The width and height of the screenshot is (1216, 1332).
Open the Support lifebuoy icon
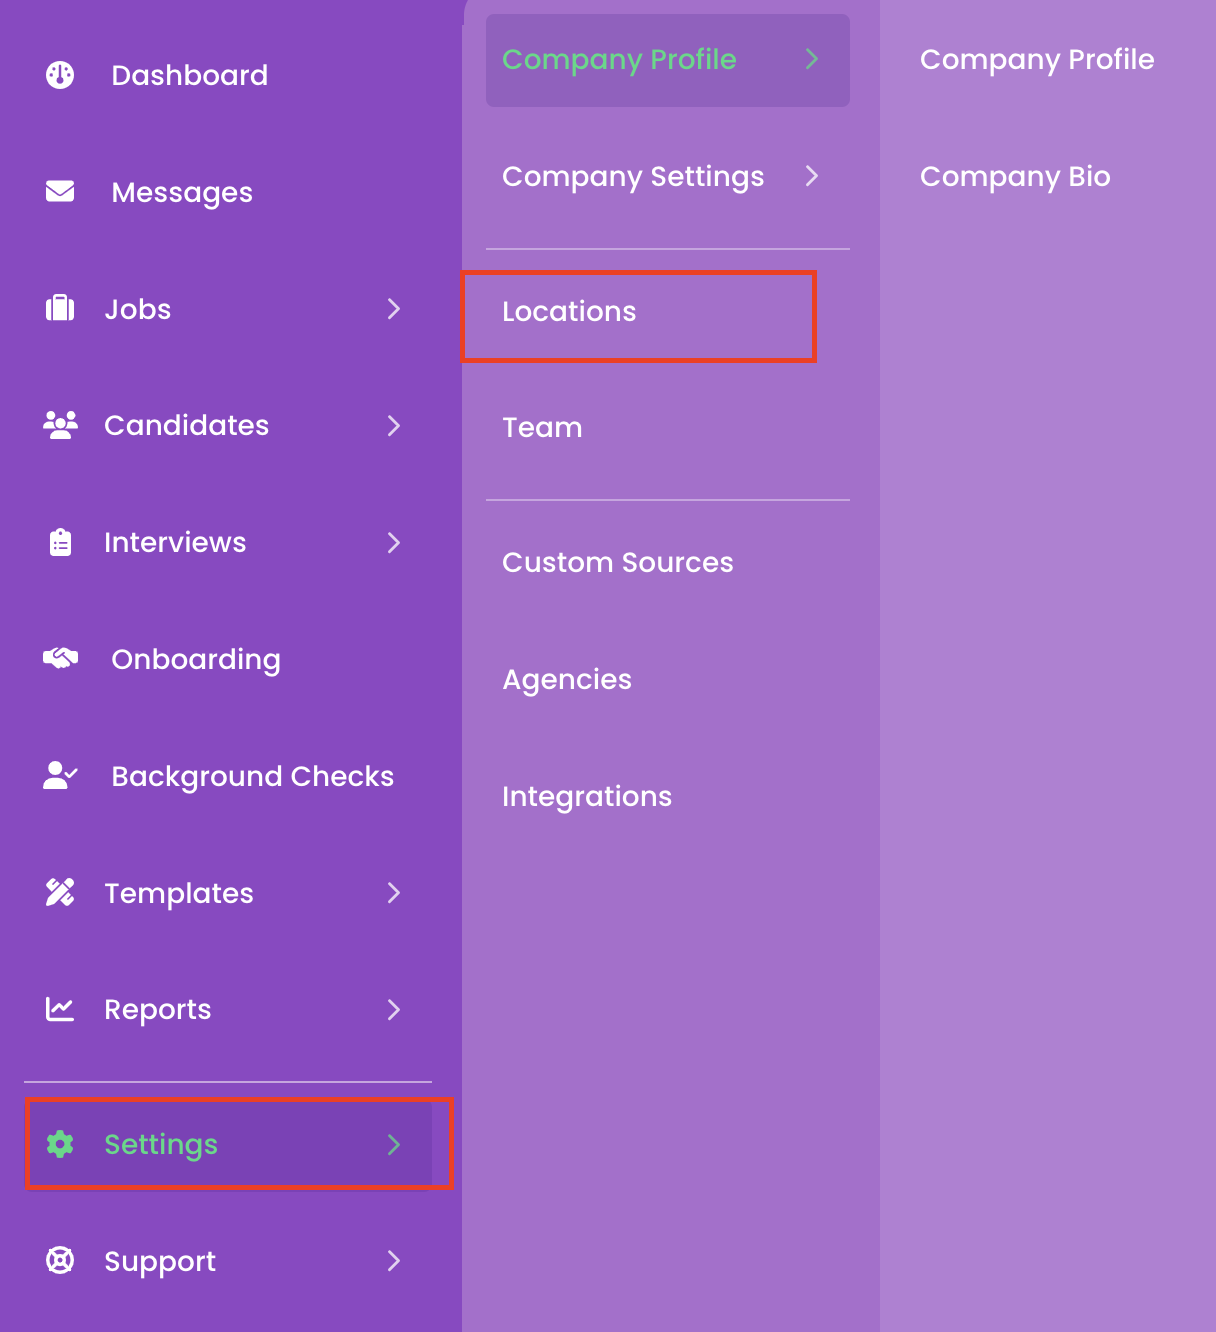[x=60, y=1260]
